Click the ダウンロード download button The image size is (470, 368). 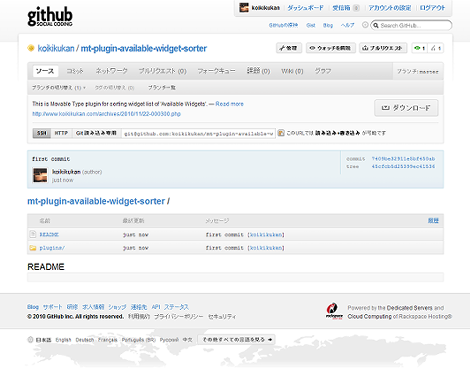[x=406, y=108]
